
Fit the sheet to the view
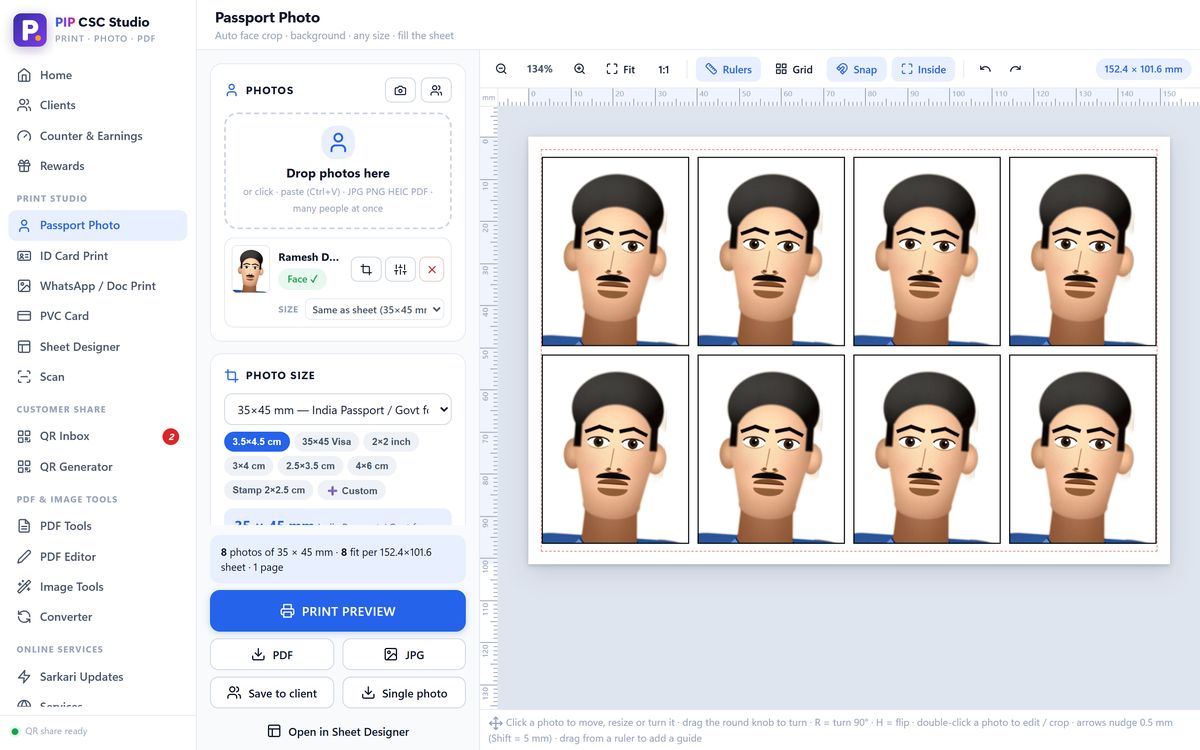point(620,69)
